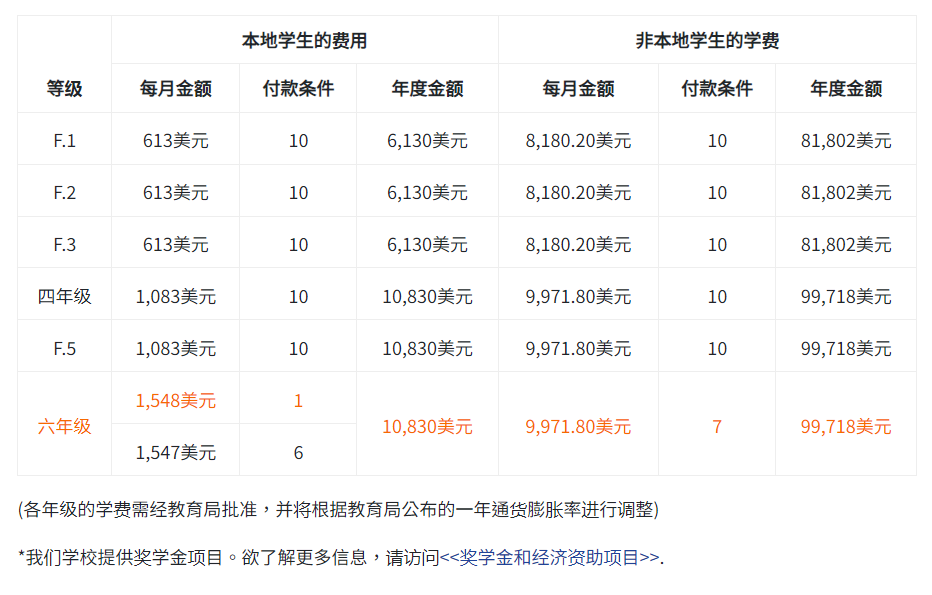Select the F.5 row label
Viewport: 932px width, 595px height.
point(64,348)
